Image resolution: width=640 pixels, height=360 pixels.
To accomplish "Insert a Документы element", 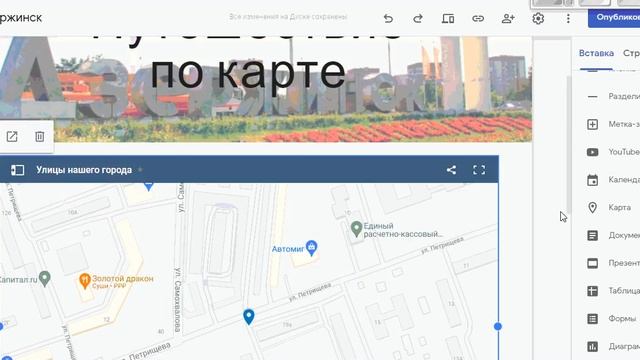I will (613, 235).
